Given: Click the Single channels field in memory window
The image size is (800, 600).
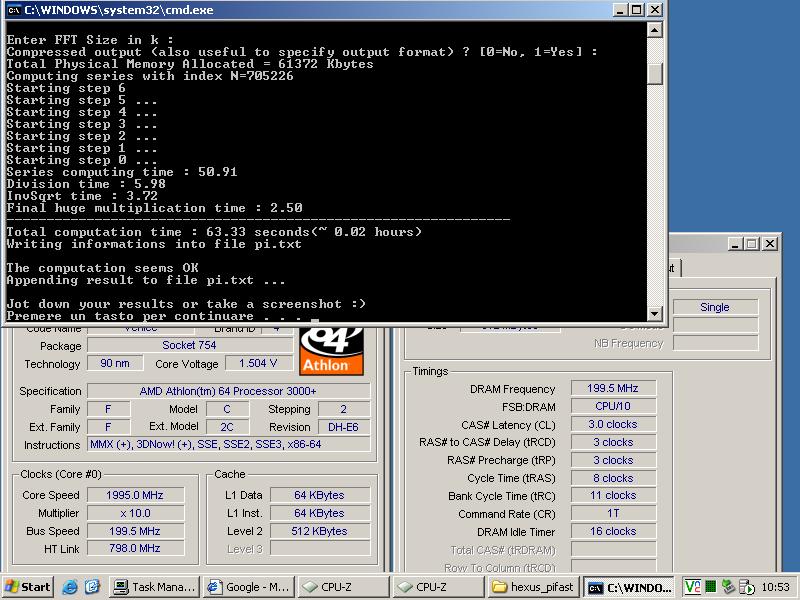Looking at the screenshot, I should [x=715, y=307].
